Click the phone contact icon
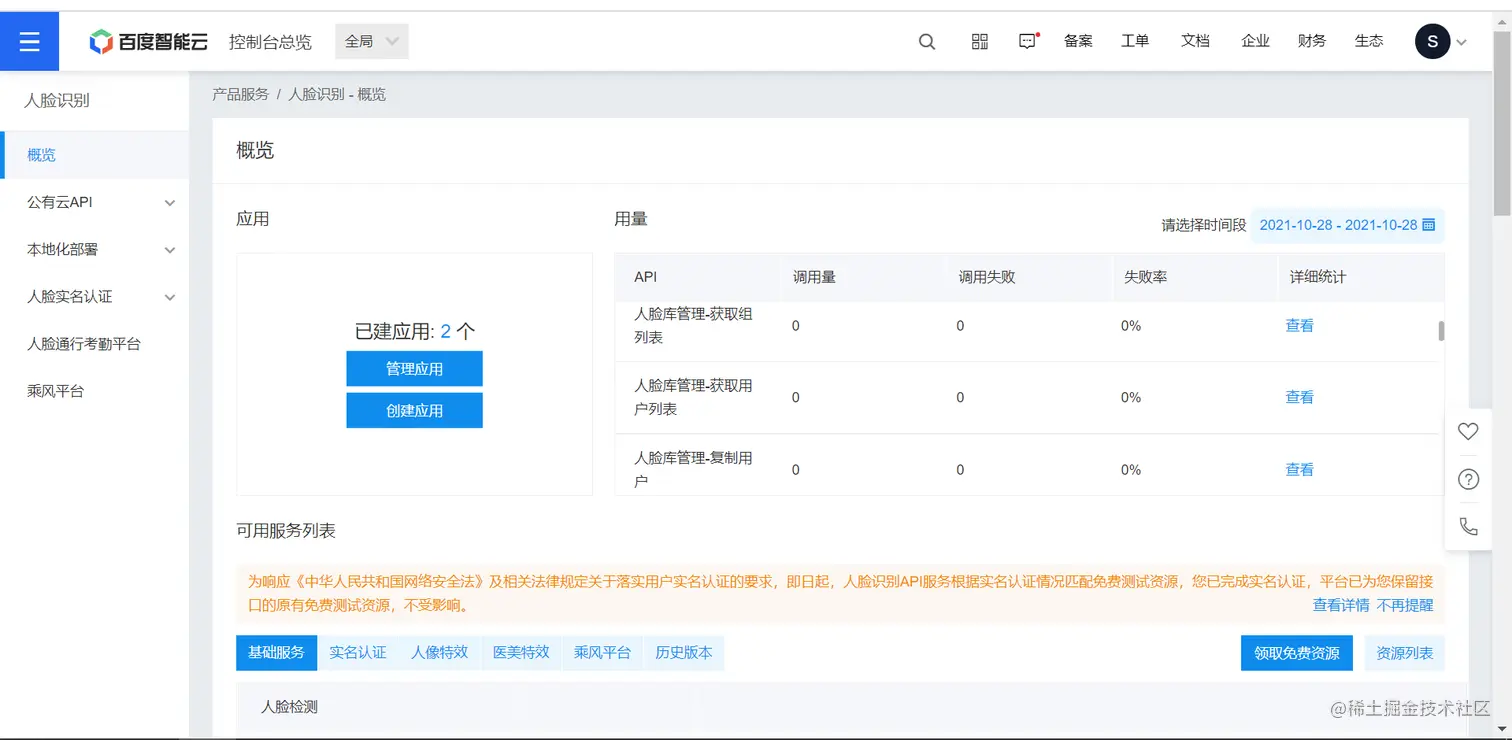This screenshot has height=740, width=1512. [1468, 526]
